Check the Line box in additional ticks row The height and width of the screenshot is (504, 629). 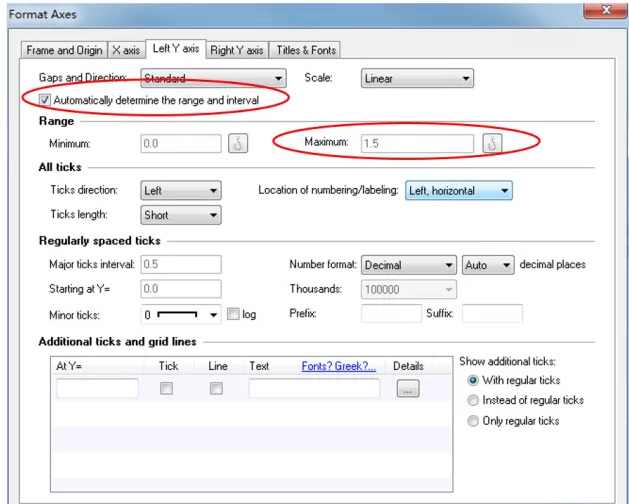click(x=216, y=389)
